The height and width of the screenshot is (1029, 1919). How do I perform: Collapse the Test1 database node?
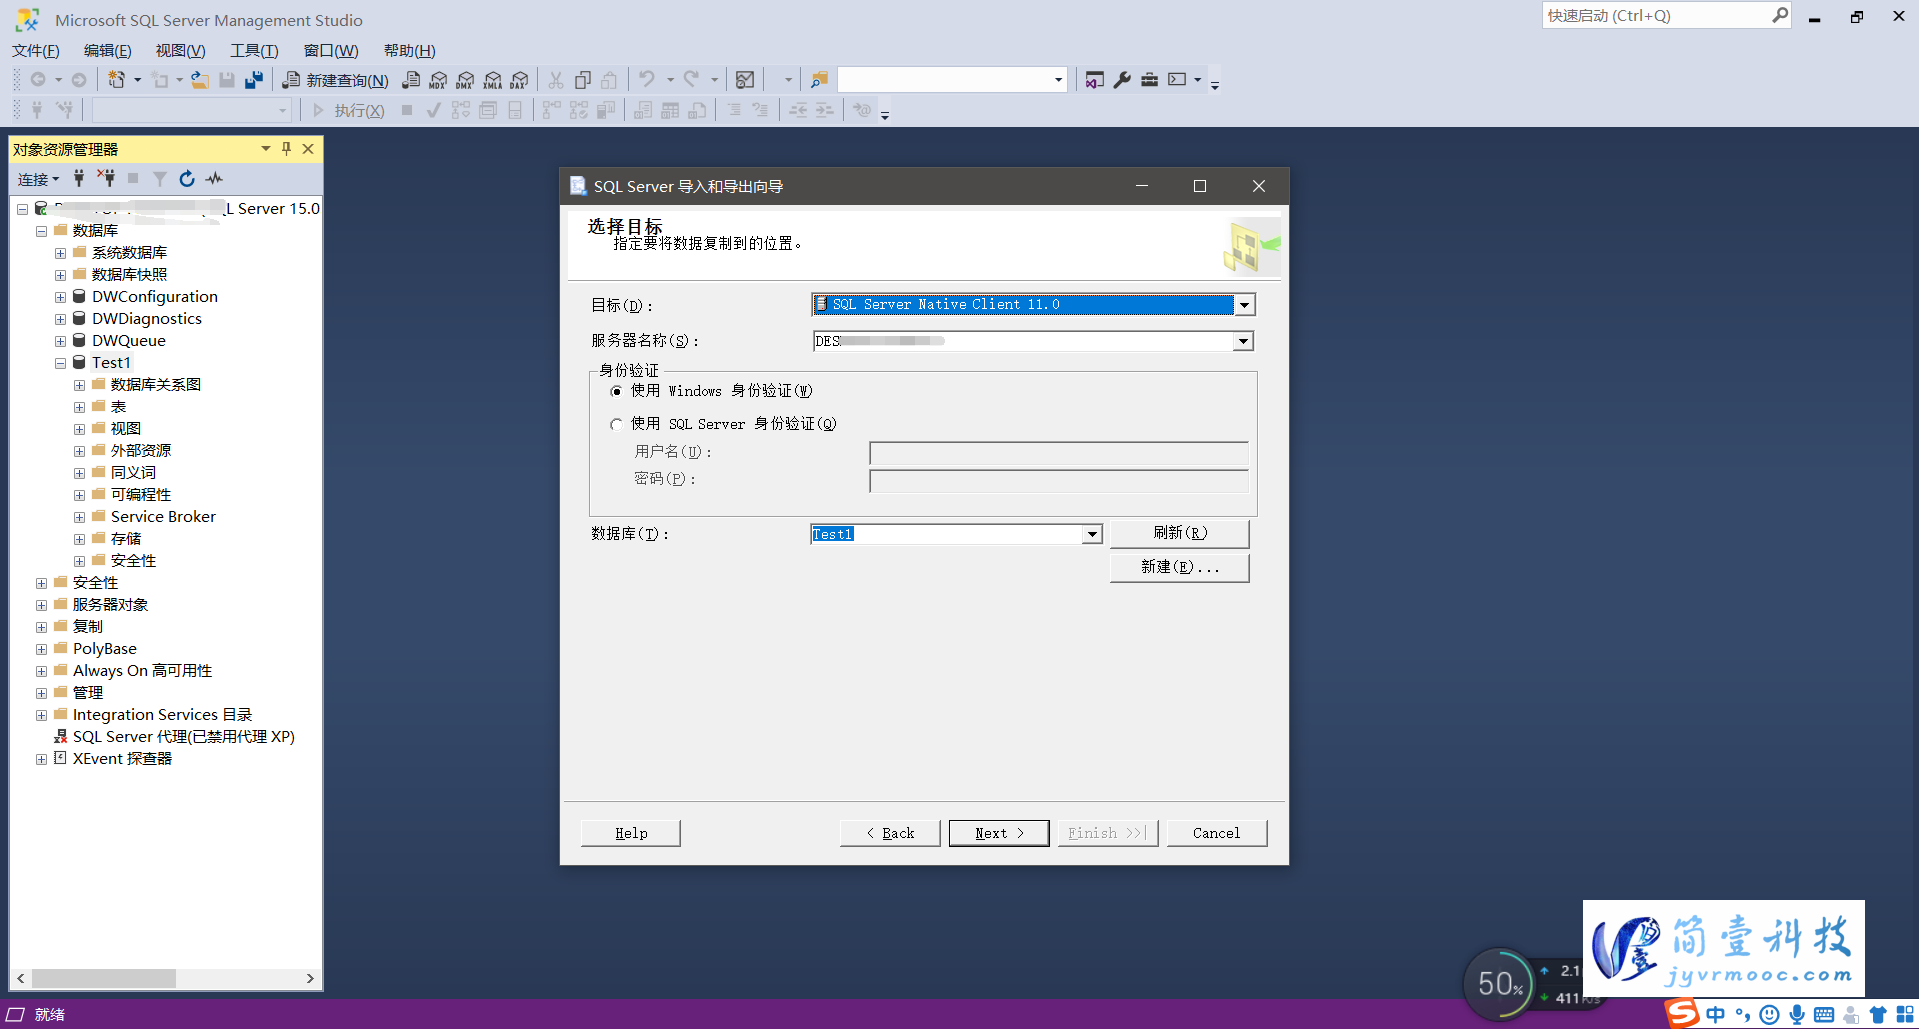pos(60,363)
